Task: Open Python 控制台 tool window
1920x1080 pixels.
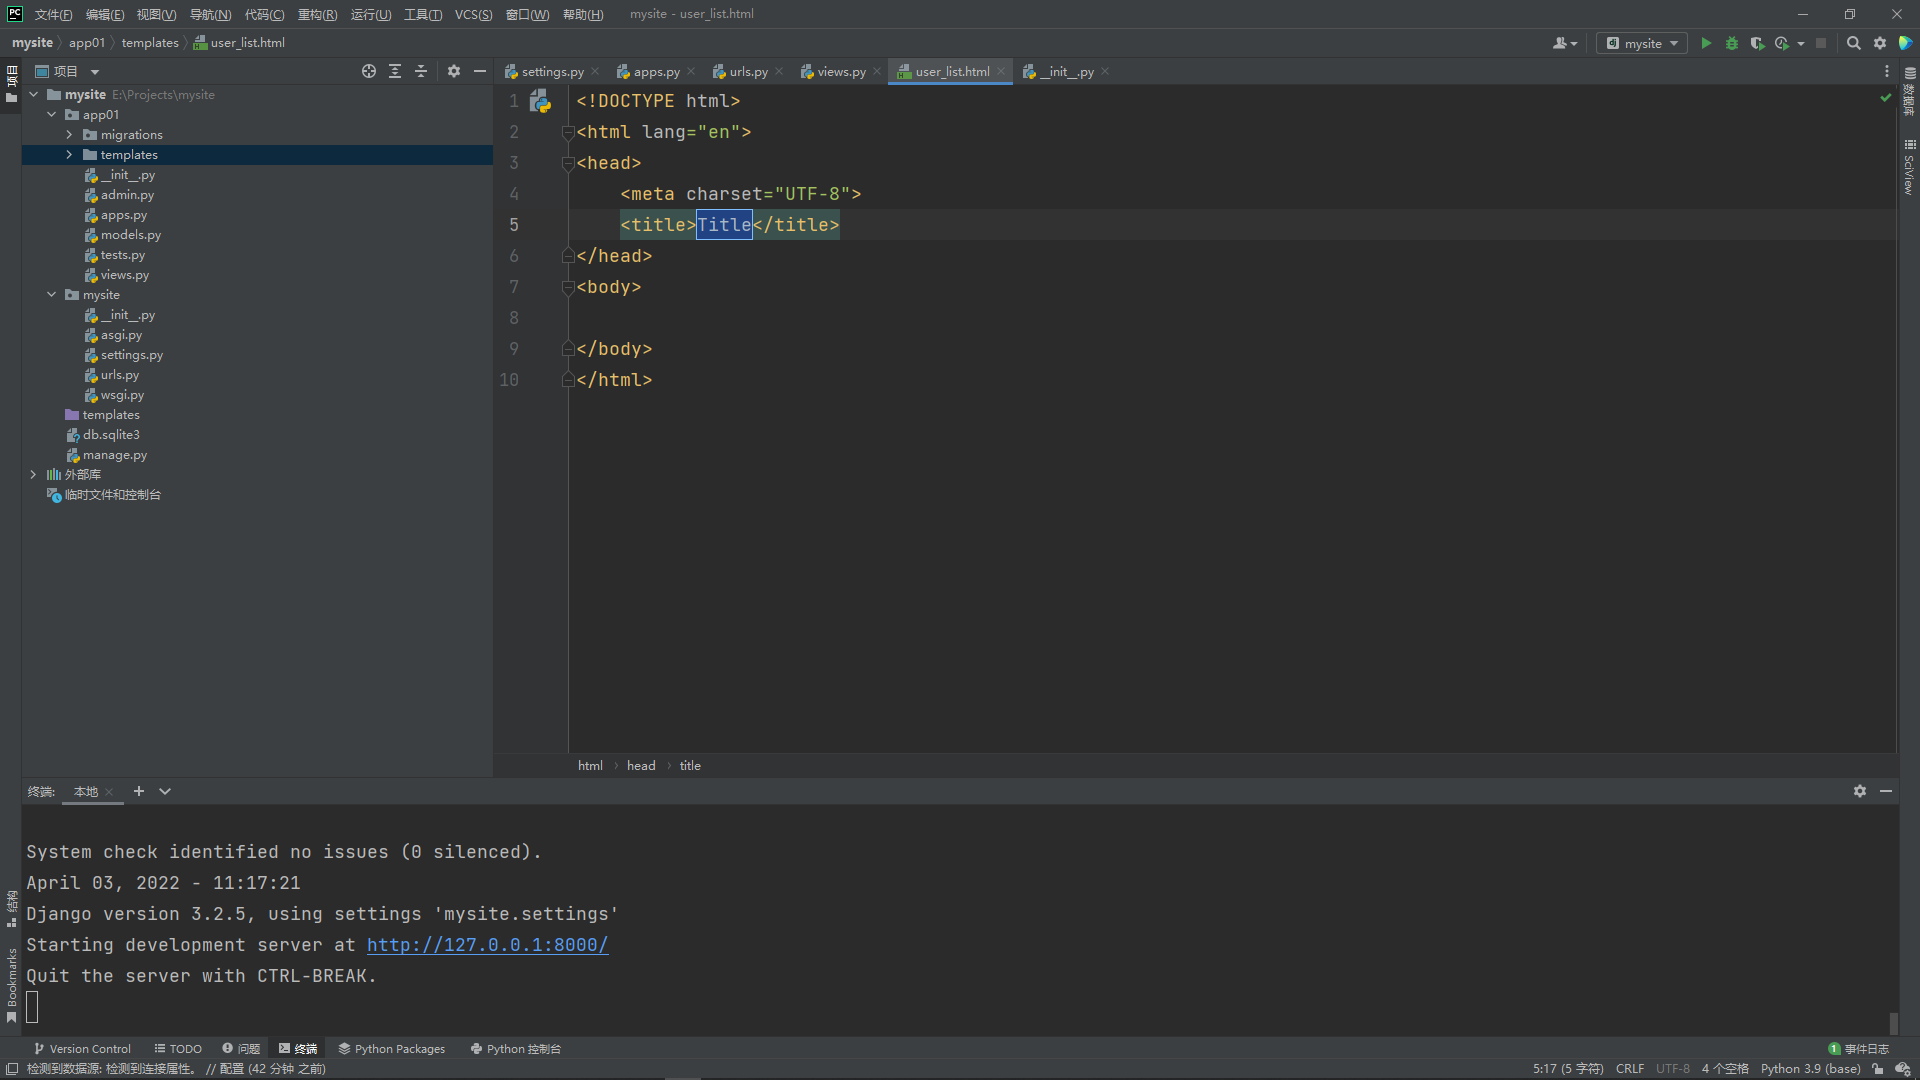Action: pos(516,1049)
